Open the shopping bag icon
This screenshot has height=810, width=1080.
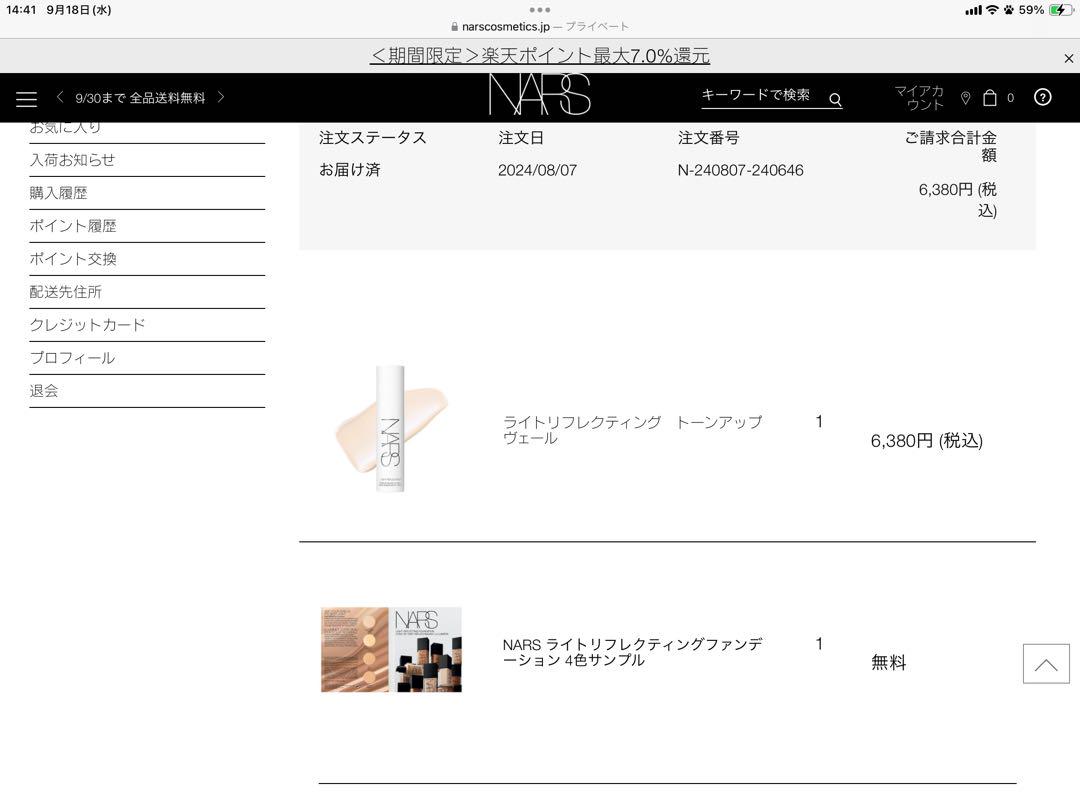pos(990,97)
